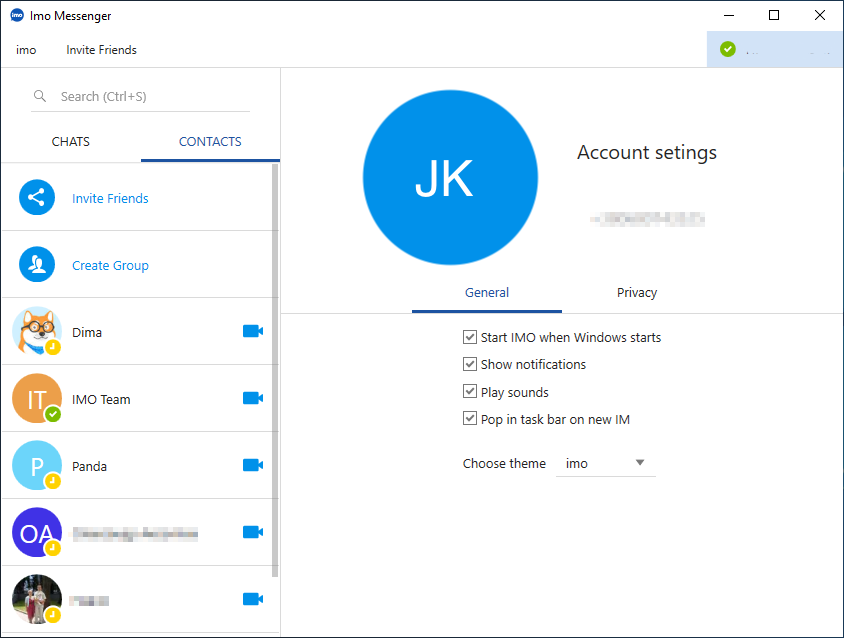Start video call with IMO Team
This screenshot has height=638, width=844.
point(253,398)
